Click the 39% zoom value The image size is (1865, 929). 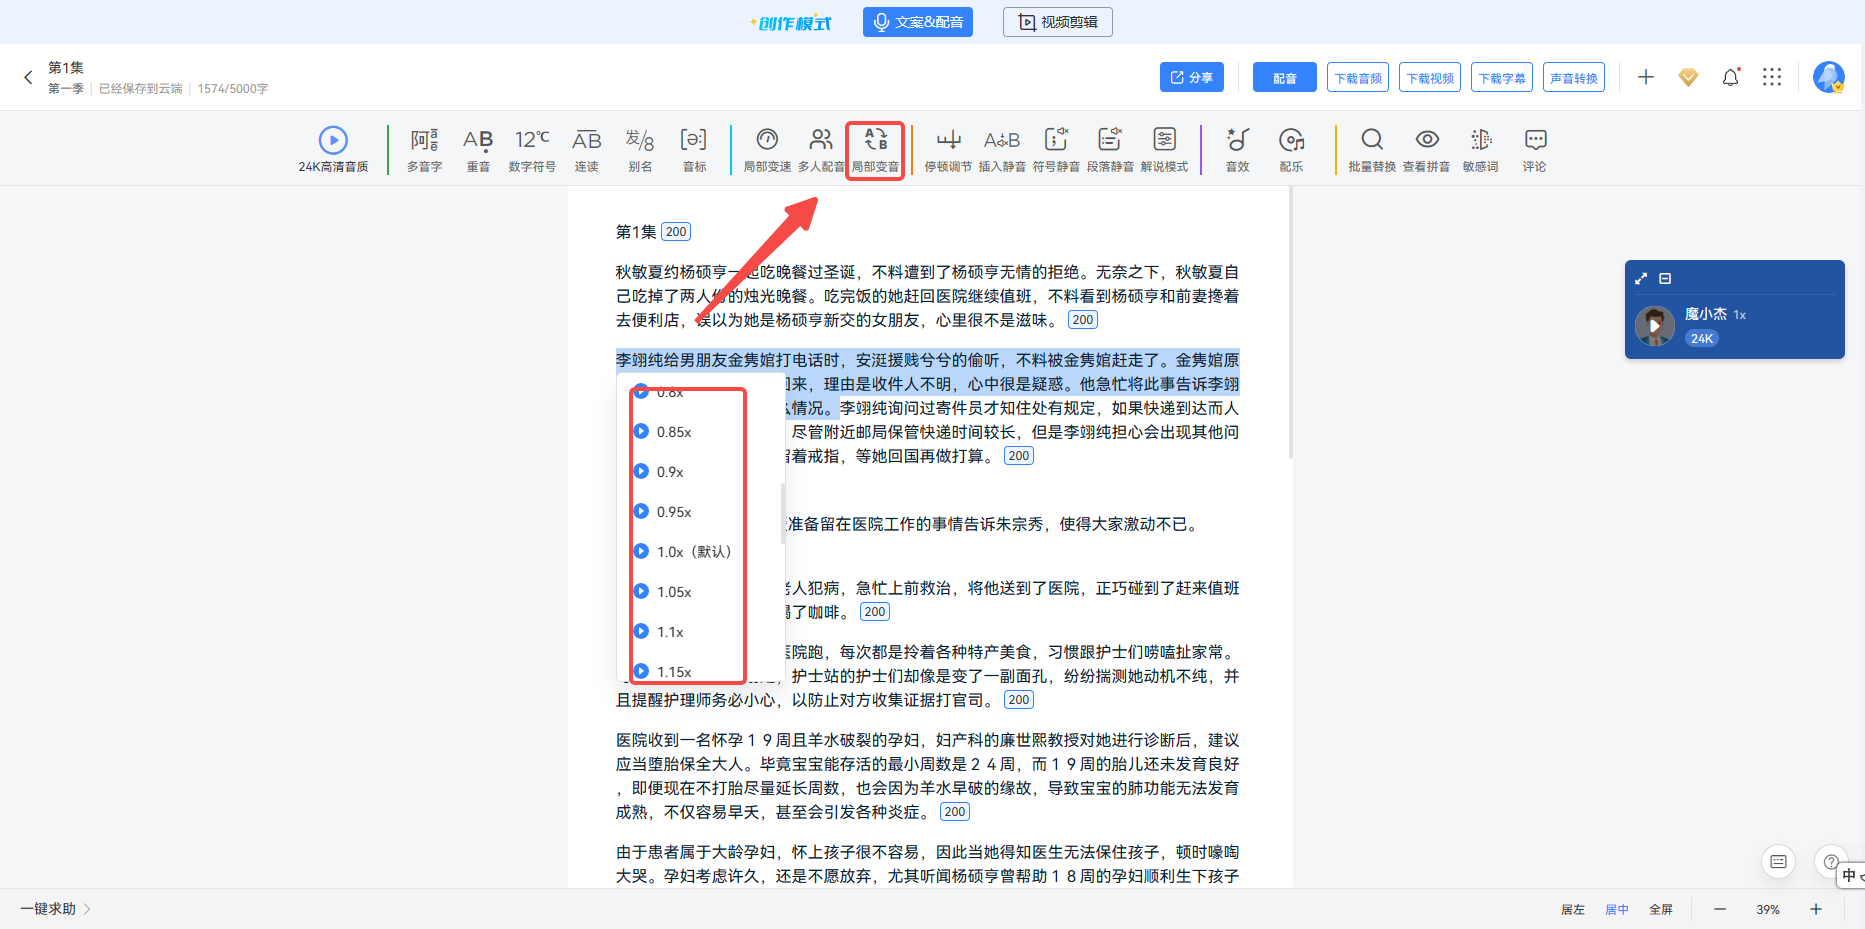click(1768, 909)
